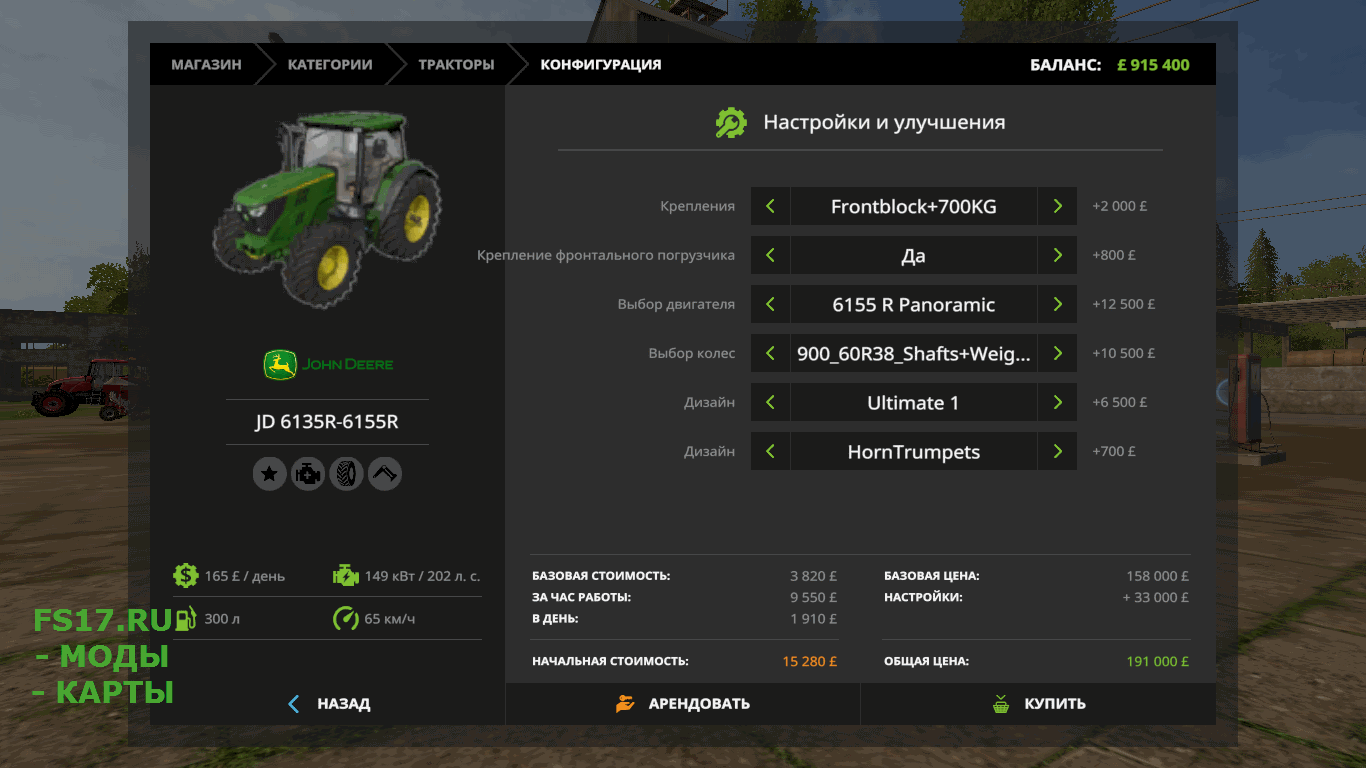Open the 900_60R38_Shafts wheel field
Viewport: 1366px width, 768px height.
(914, 353)
